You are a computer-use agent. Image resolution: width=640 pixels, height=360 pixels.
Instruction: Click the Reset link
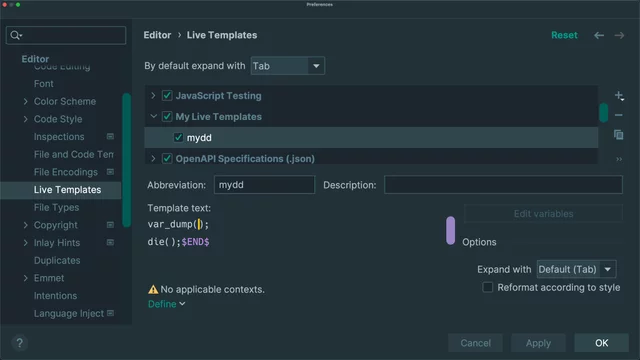[564, 35]
